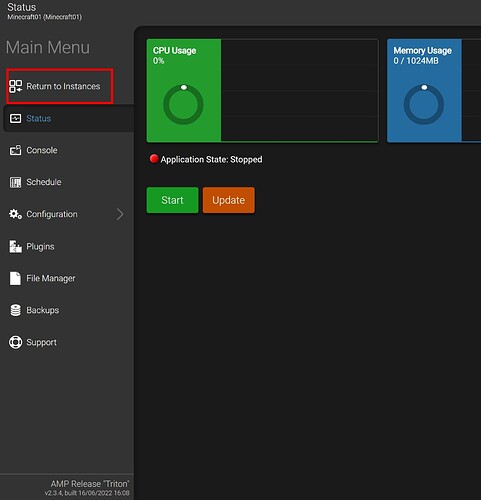The width and height of the screenshot is (481, 500).
Task: Click the Memory Usage circular gauge
Action: tap(424, 104)
